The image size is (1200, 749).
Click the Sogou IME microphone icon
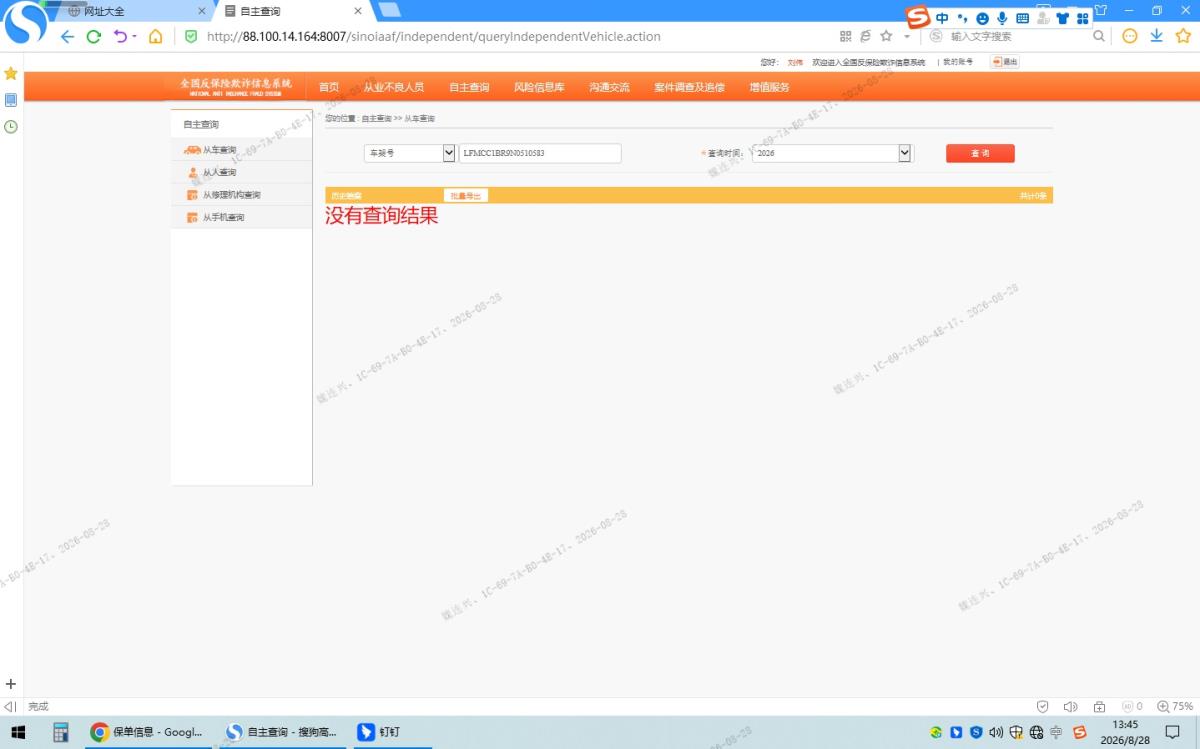click(x=1002, y=18)
